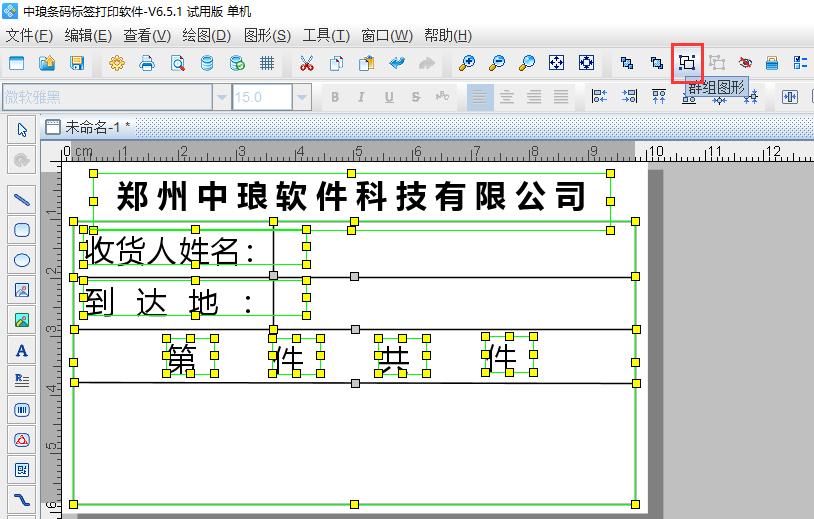The height and width of the screenshot is (519, 814).
Task: Click the plain magnifier zoom icon
Action: click(527, 63)
